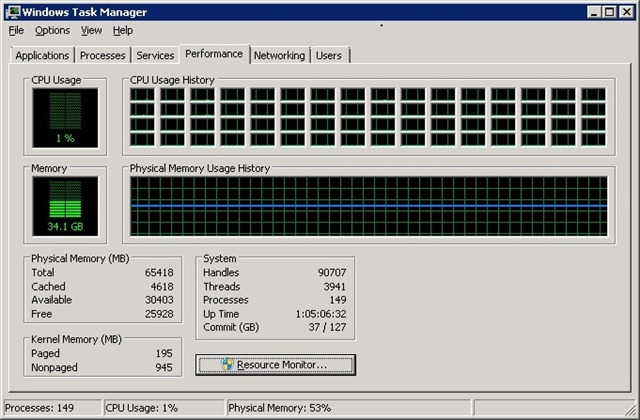Select the Performance tab
The height and width of the screenshot is (420, 640).
(214, 54)
